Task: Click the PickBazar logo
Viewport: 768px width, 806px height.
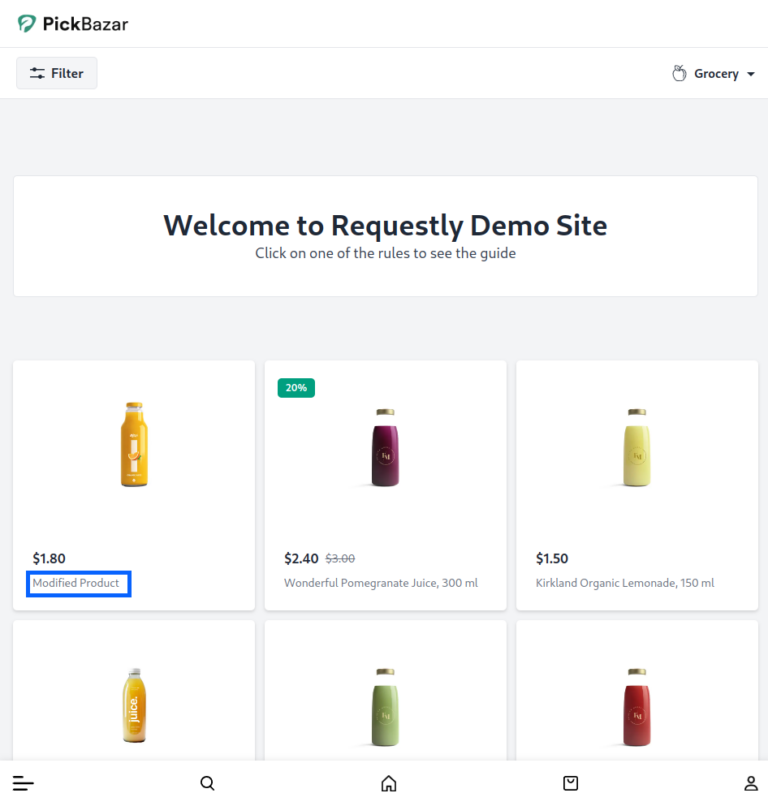Action: click(73, 24)
